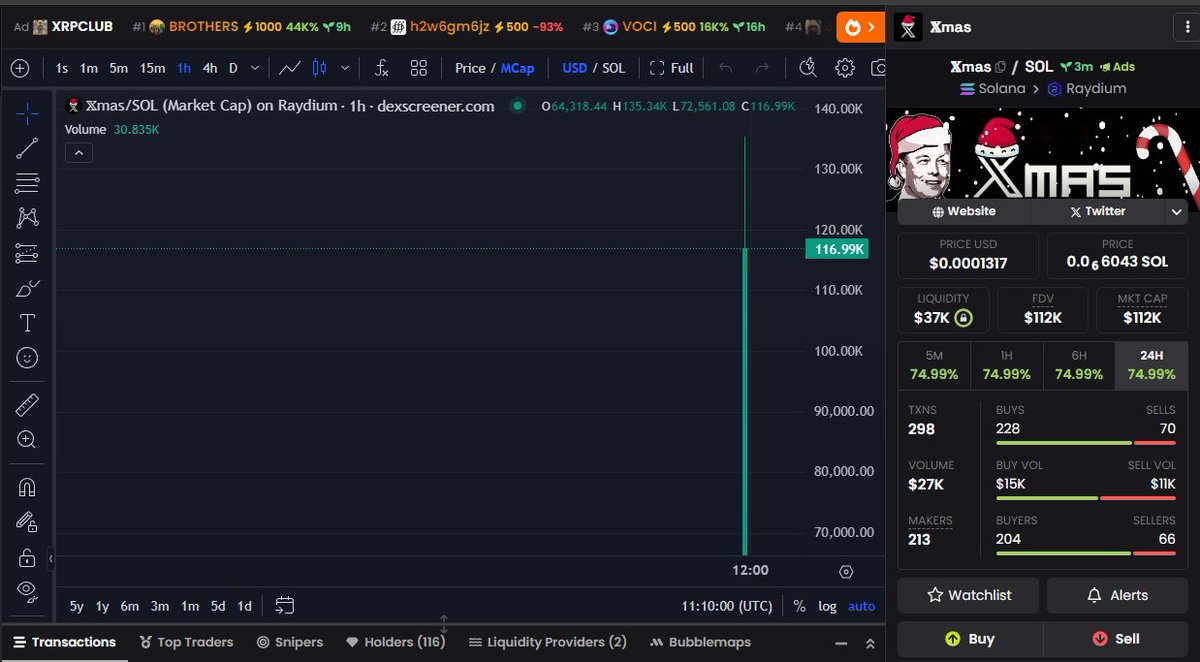Open the token Website link
This screenshot has height=662, width=1200.
pos(964,211)
